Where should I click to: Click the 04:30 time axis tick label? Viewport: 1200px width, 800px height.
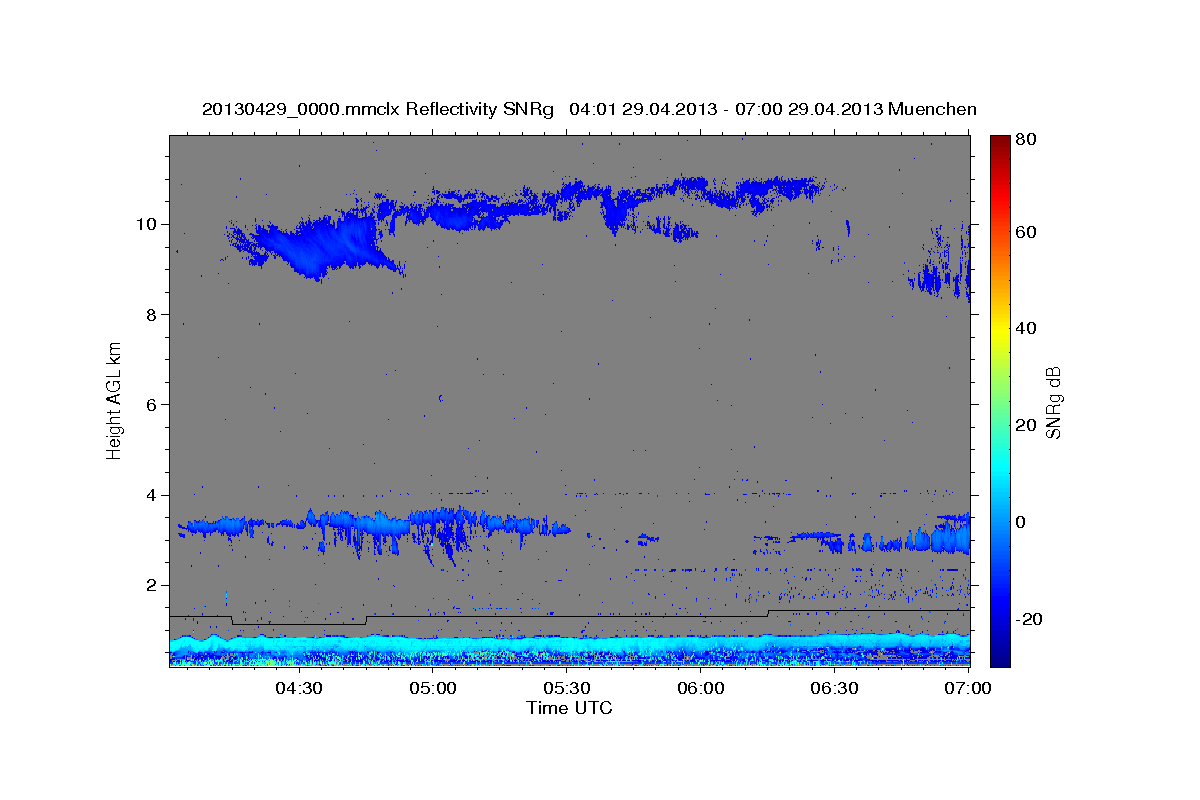(298, 688)
